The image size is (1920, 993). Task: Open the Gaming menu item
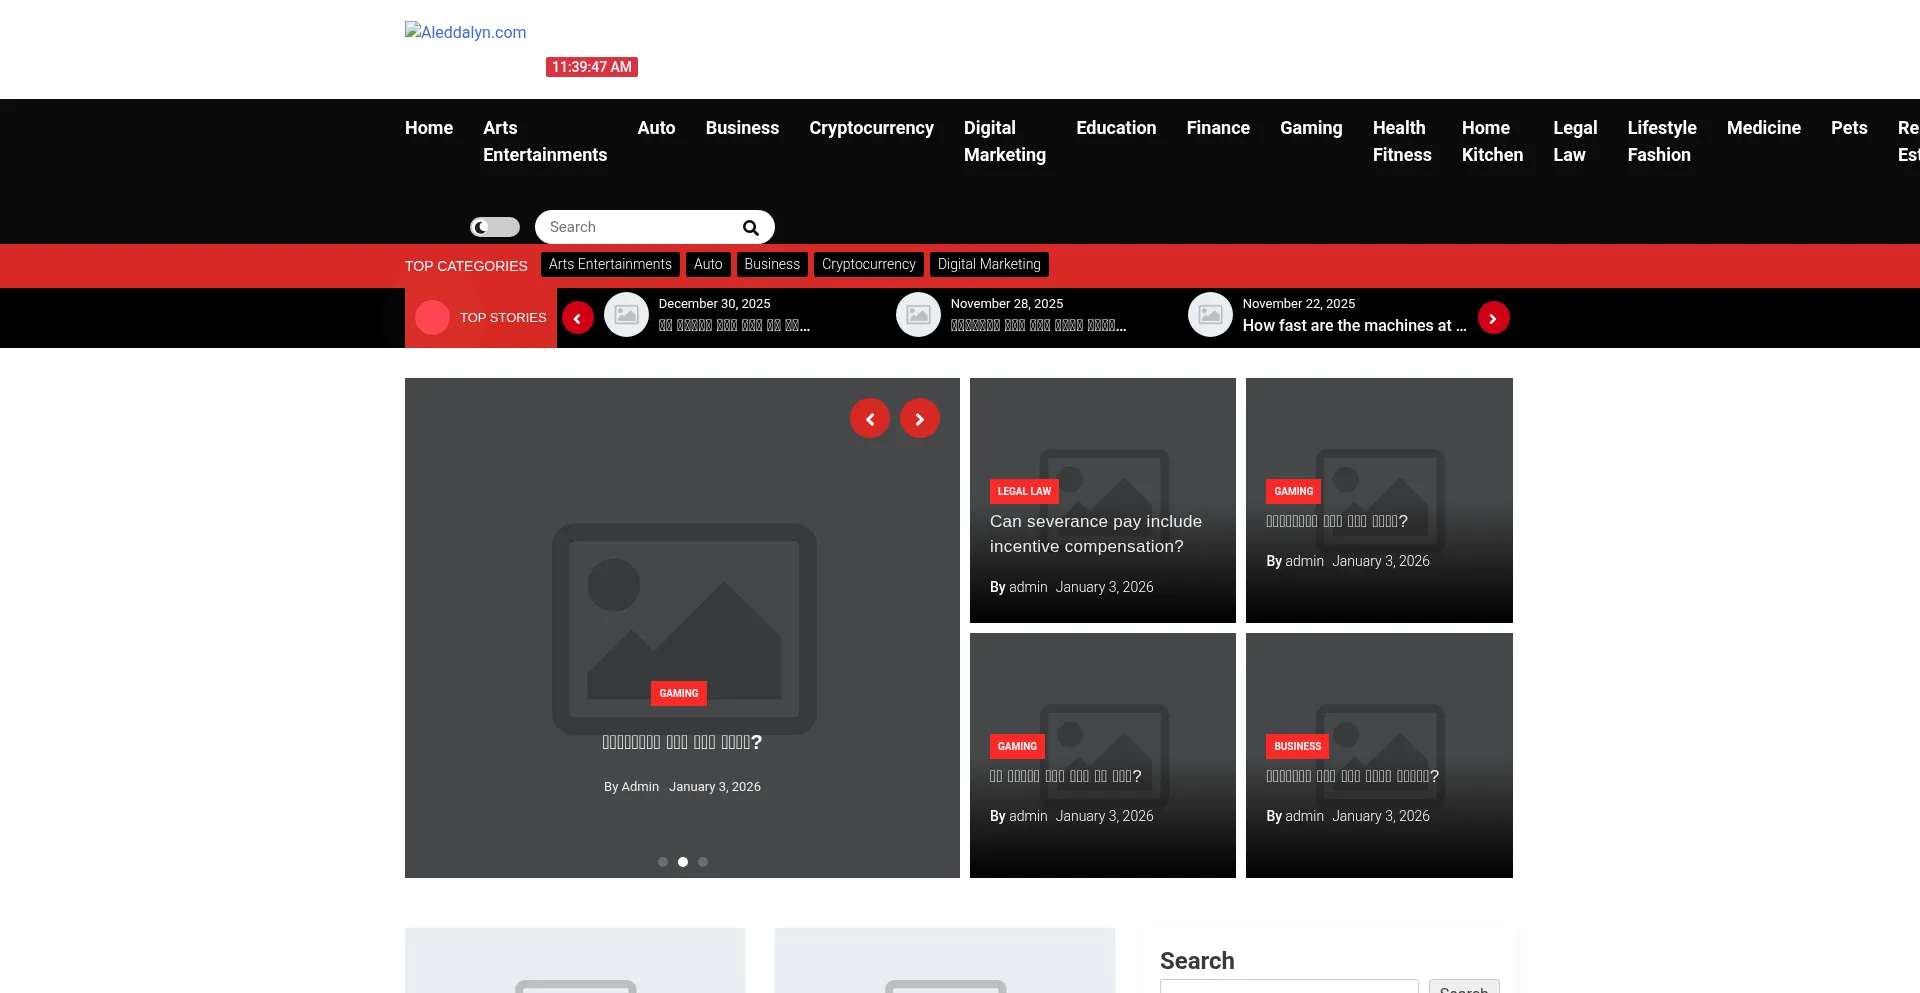(1310, 128)
